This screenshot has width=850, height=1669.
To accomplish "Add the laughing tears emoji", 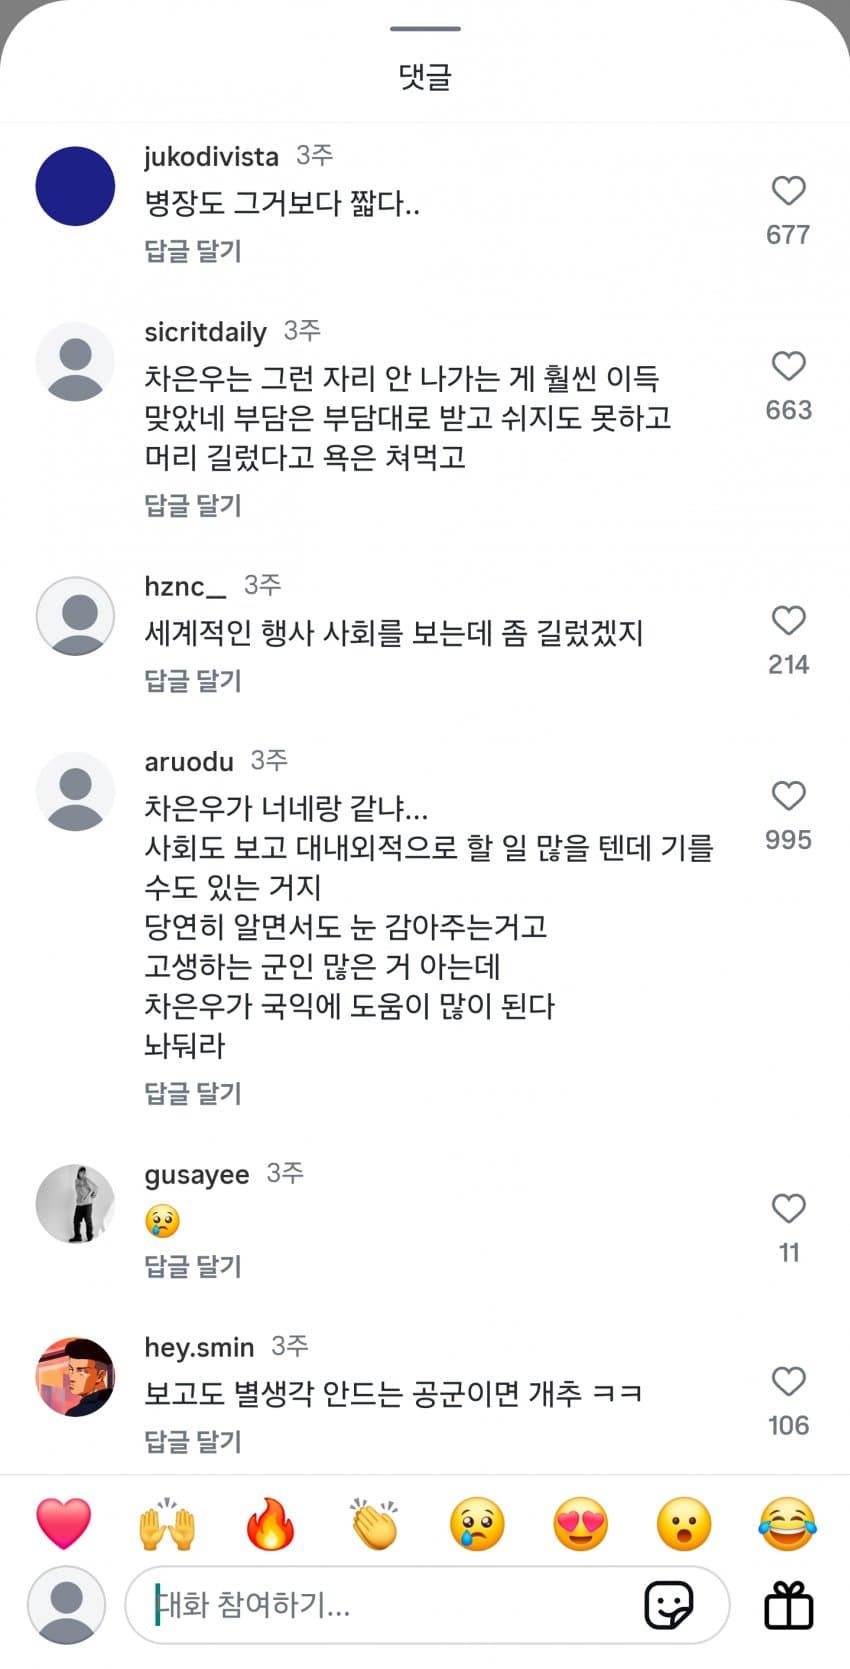I will pyautogui.click(x=787, y=1524).
